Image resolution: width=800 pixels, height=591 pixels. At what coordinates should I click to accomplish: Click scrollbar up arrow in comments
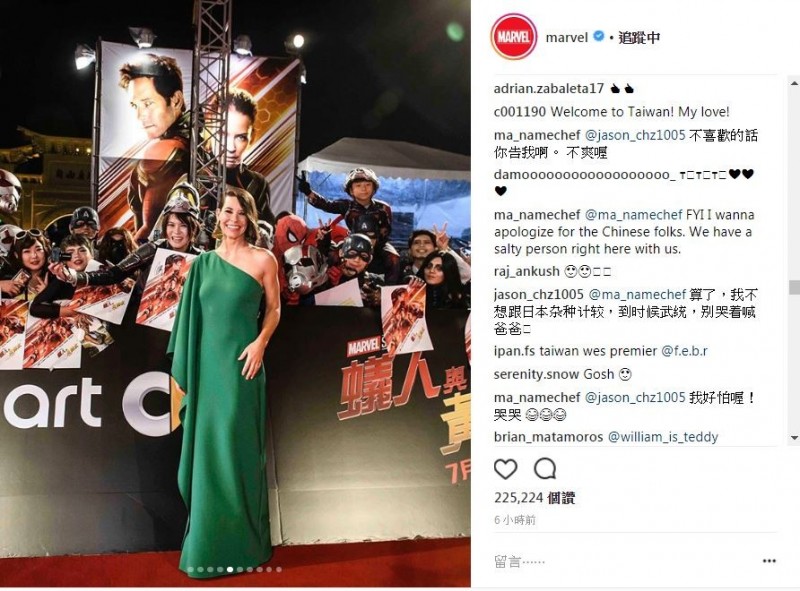click(x=794, y=83)
